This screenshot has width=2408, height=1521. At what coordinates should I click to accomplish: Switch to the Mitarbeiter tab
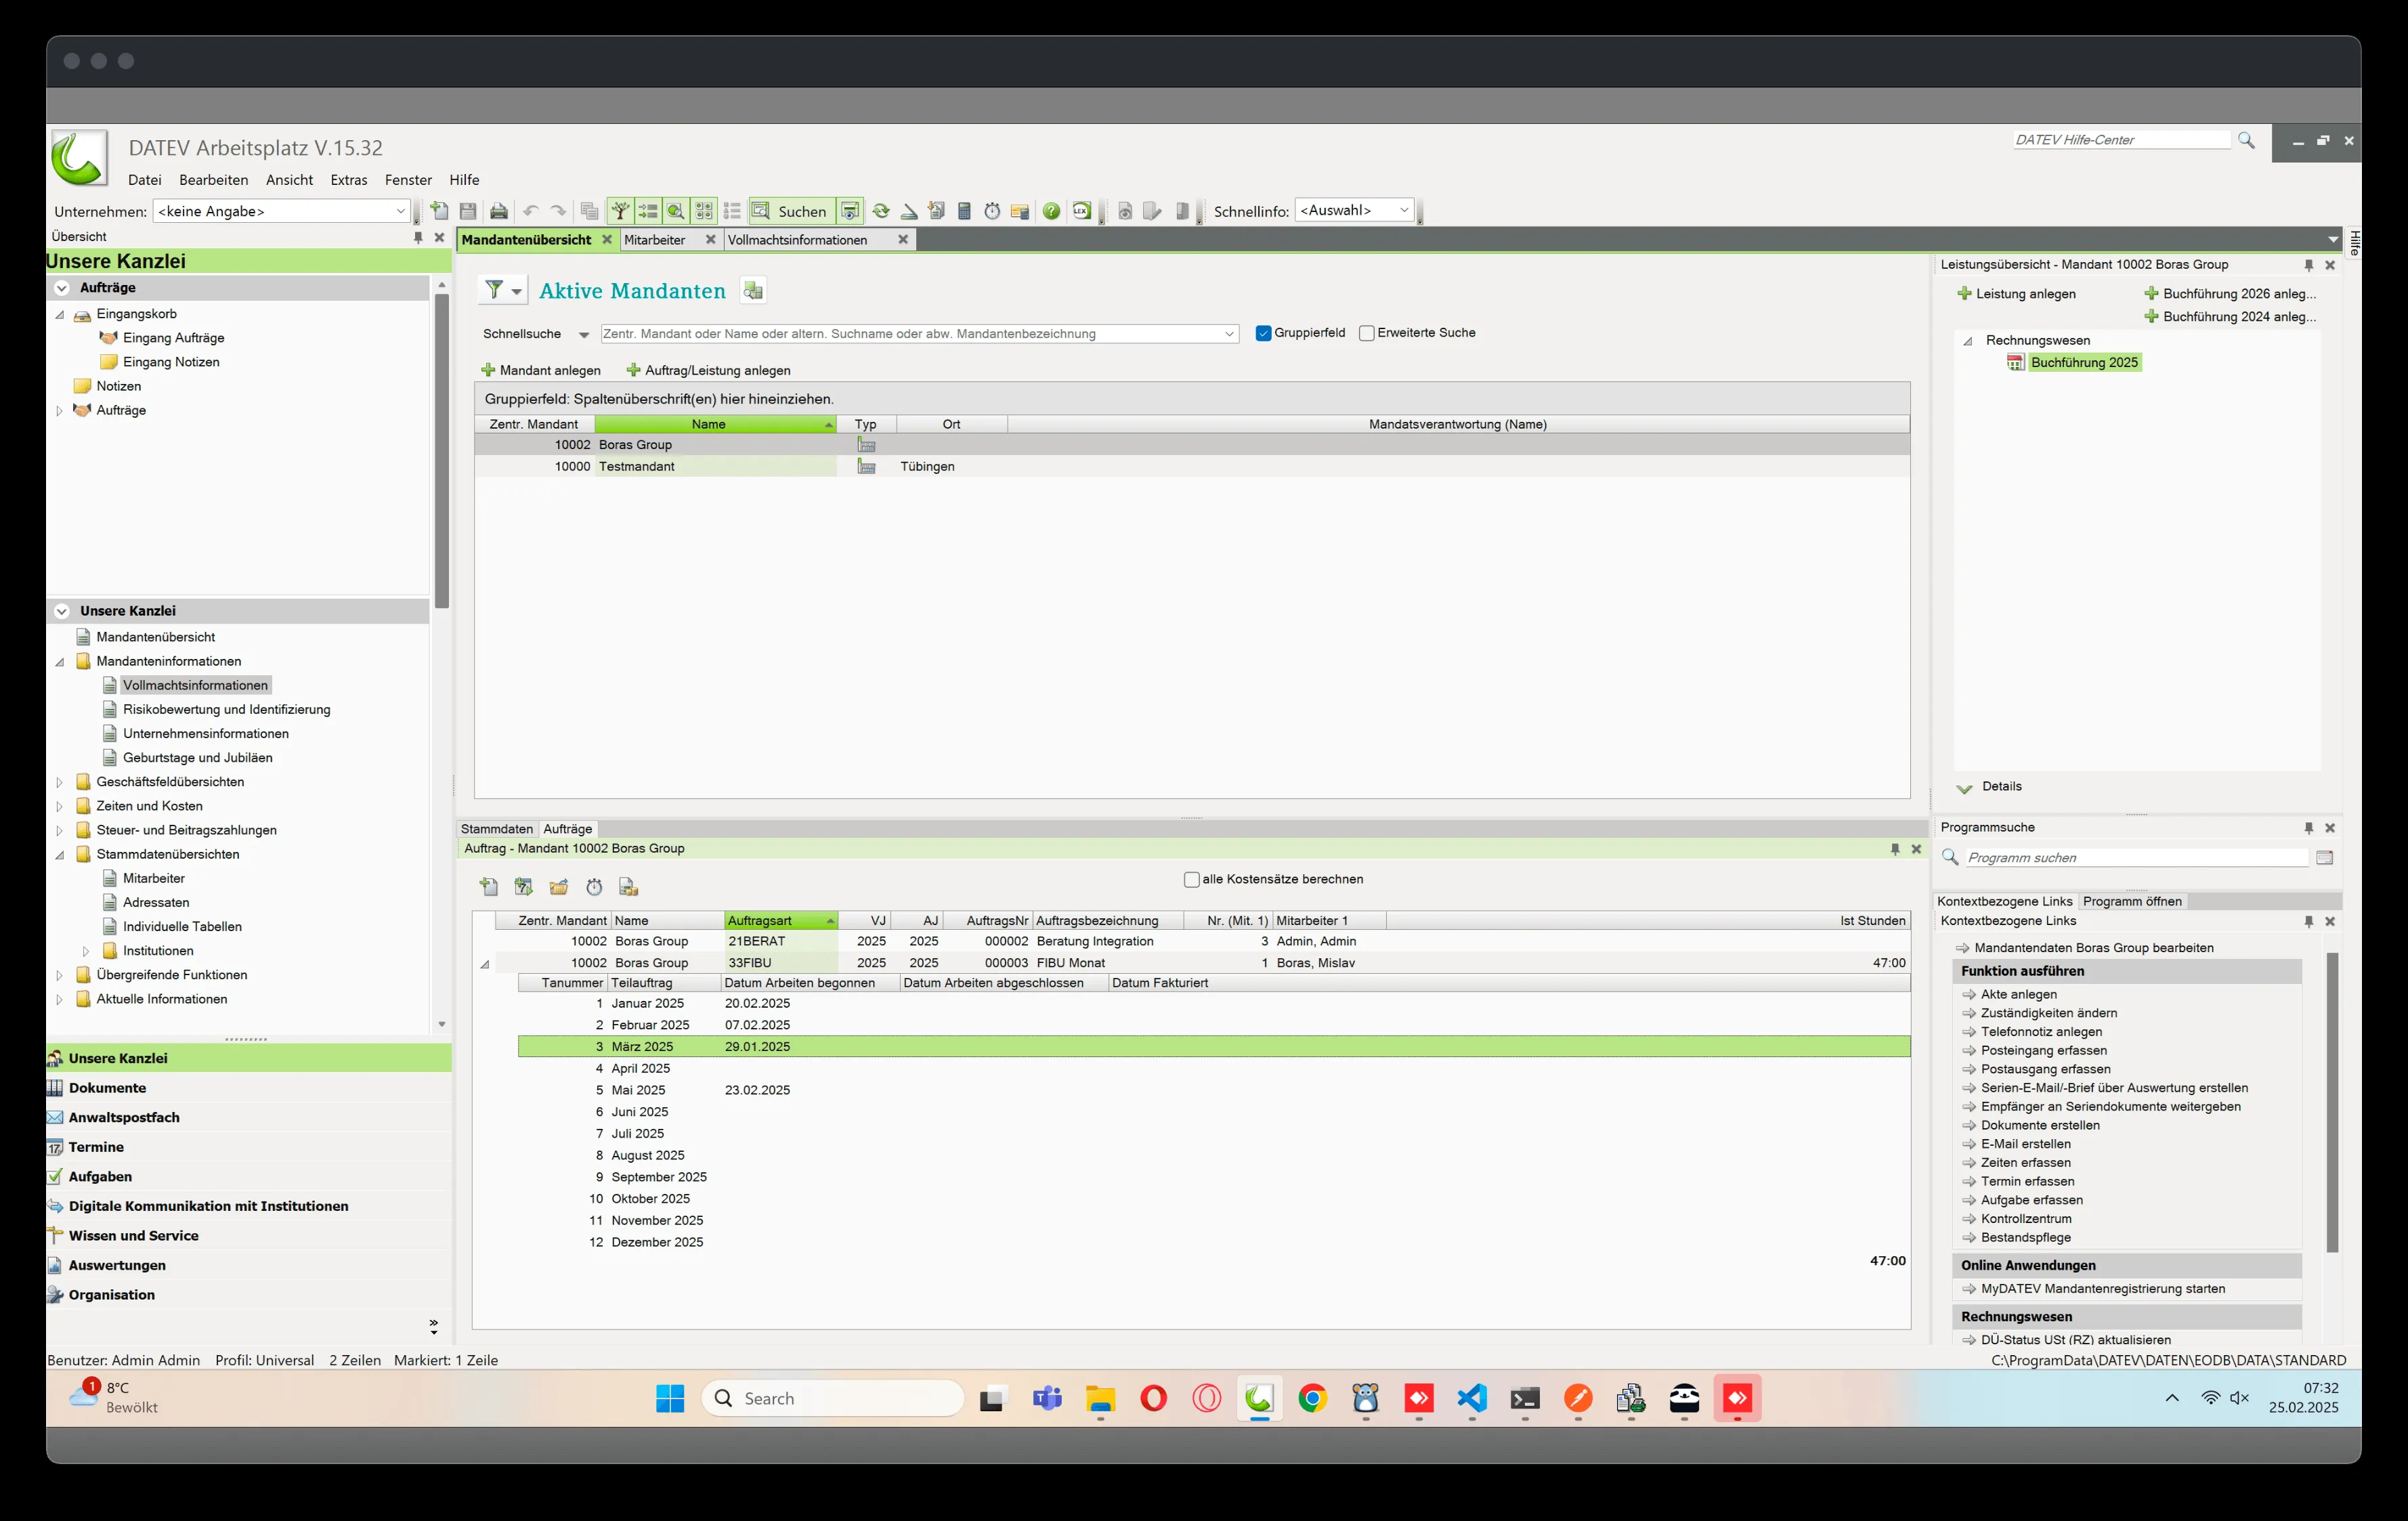point(655,240)
